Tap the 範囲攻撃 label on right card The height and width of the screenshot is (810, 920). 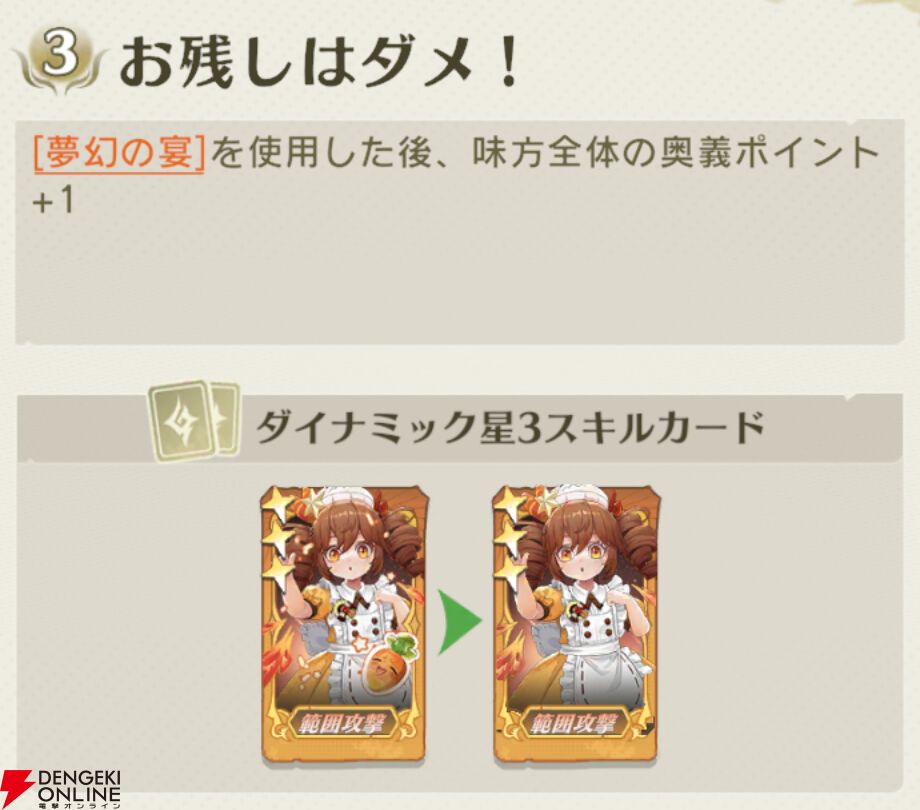573,725
